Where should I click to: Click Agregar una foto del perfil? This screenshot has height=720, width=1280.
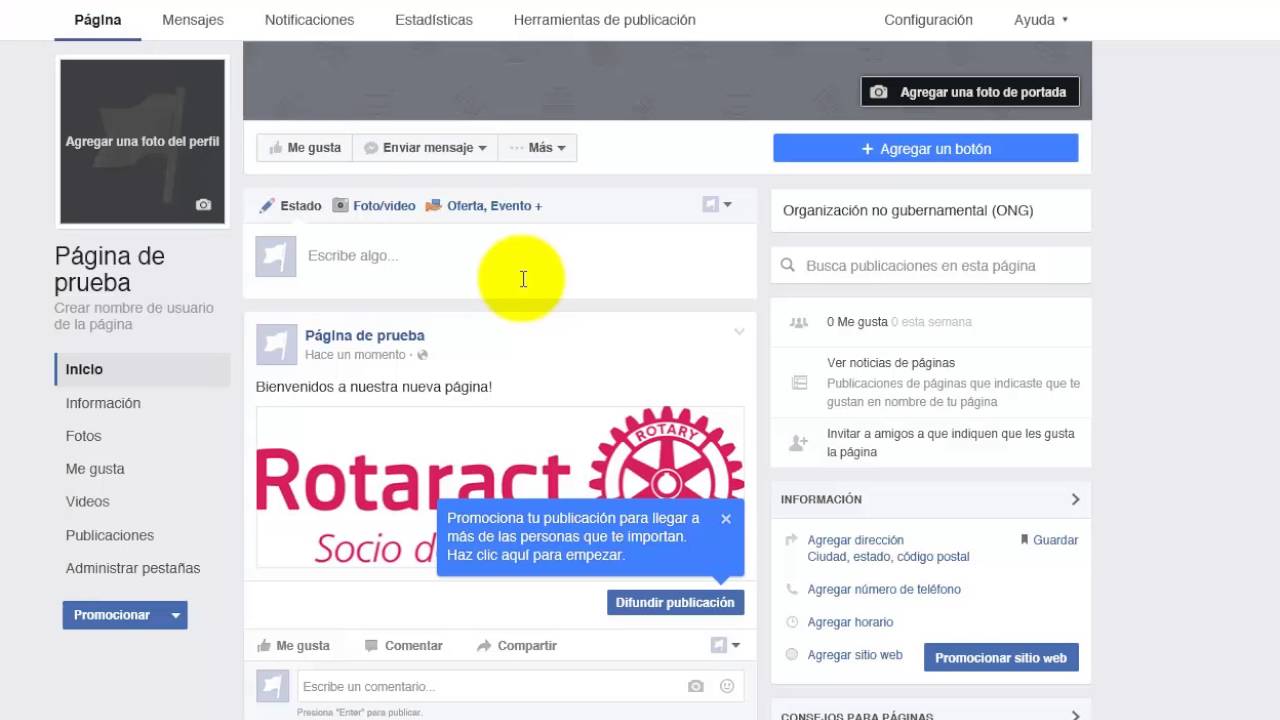coord(142,142)
